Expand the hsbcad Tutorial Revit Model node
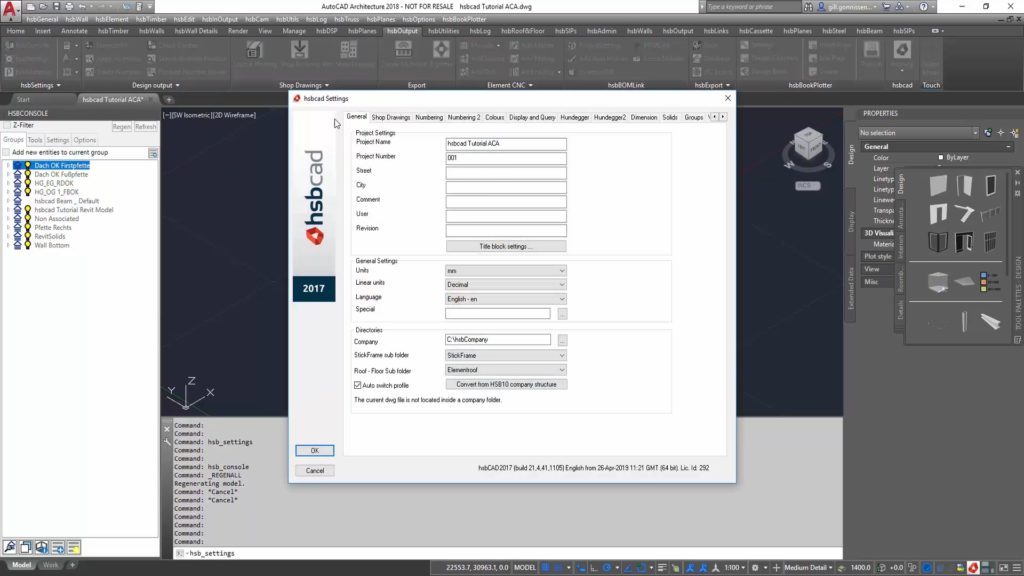Screen dimensions: 1024x576 (x=8, y=210)
